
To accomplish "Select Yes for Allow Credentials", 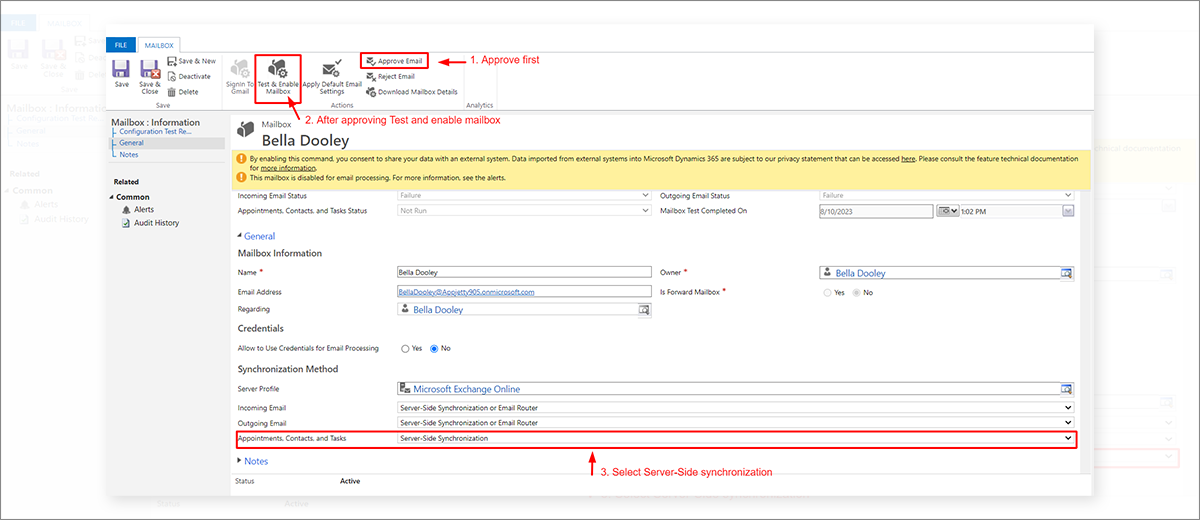I will (405, 349).
